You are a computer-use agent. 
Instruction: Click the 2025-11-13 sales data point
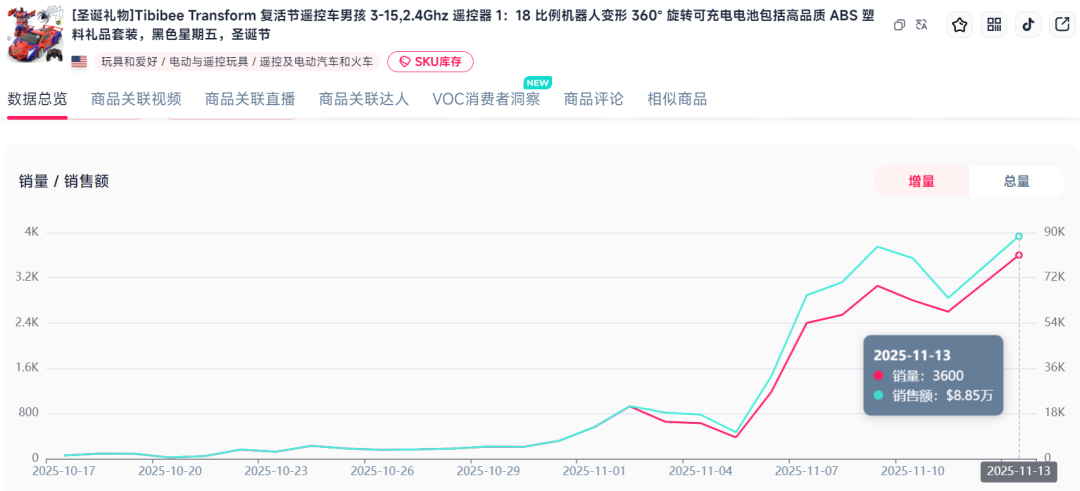click(1018, 255)
